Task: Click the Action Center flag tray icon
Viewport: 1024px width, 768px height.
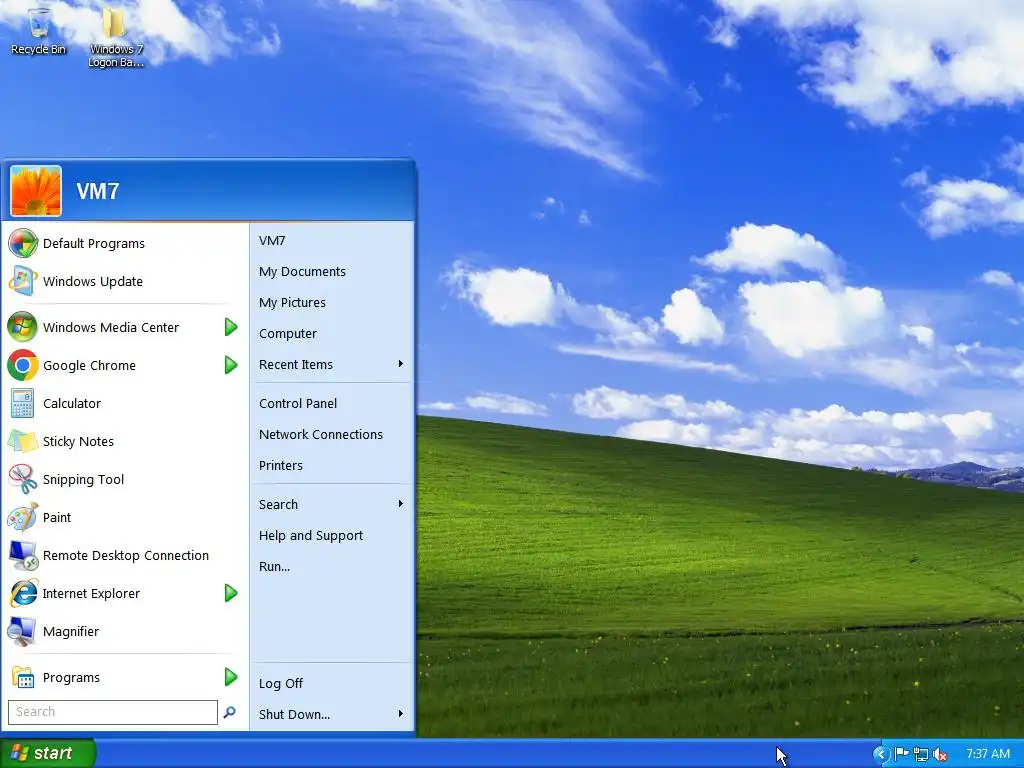Action: coord(902,754)
